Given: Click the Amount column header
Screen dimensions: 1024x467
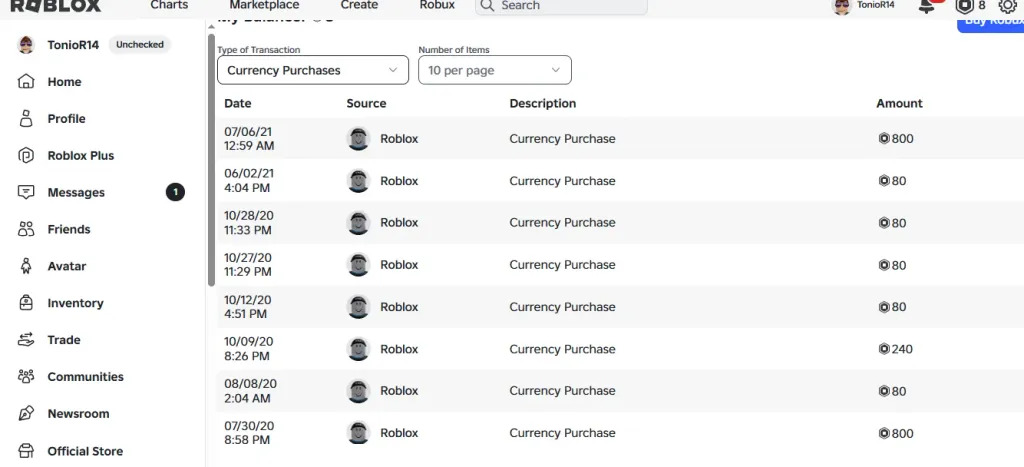Looking at the screenshot, I should (x=899, y=103).
